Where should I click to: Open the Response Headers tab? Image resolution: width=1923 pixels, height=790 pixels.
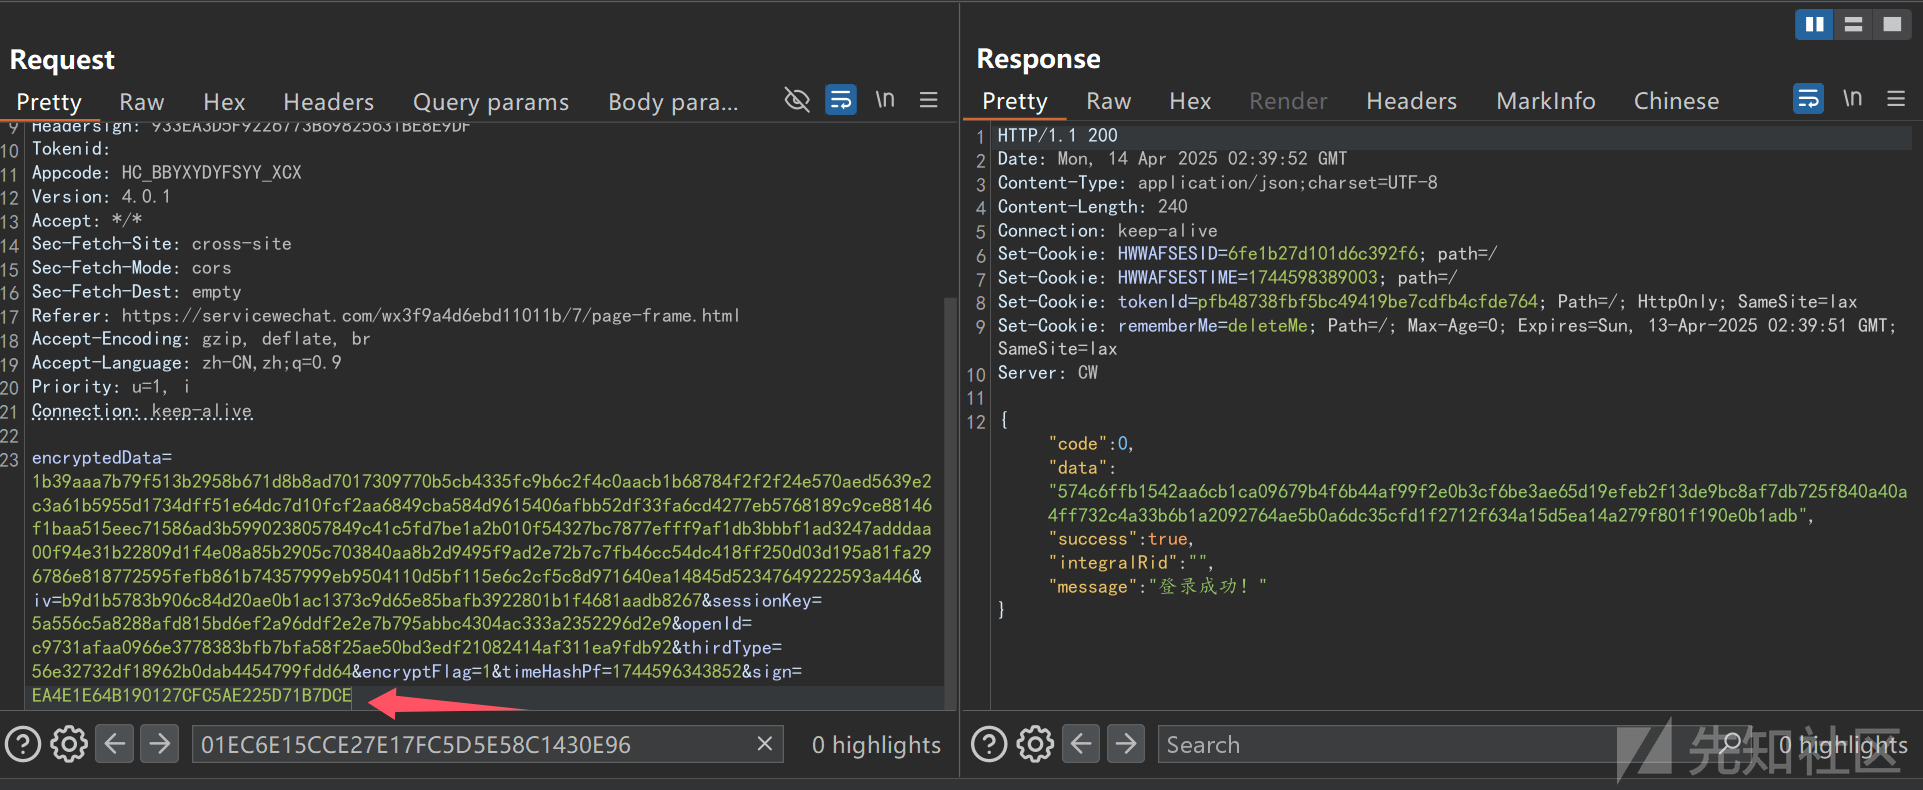coord(1411,101)
